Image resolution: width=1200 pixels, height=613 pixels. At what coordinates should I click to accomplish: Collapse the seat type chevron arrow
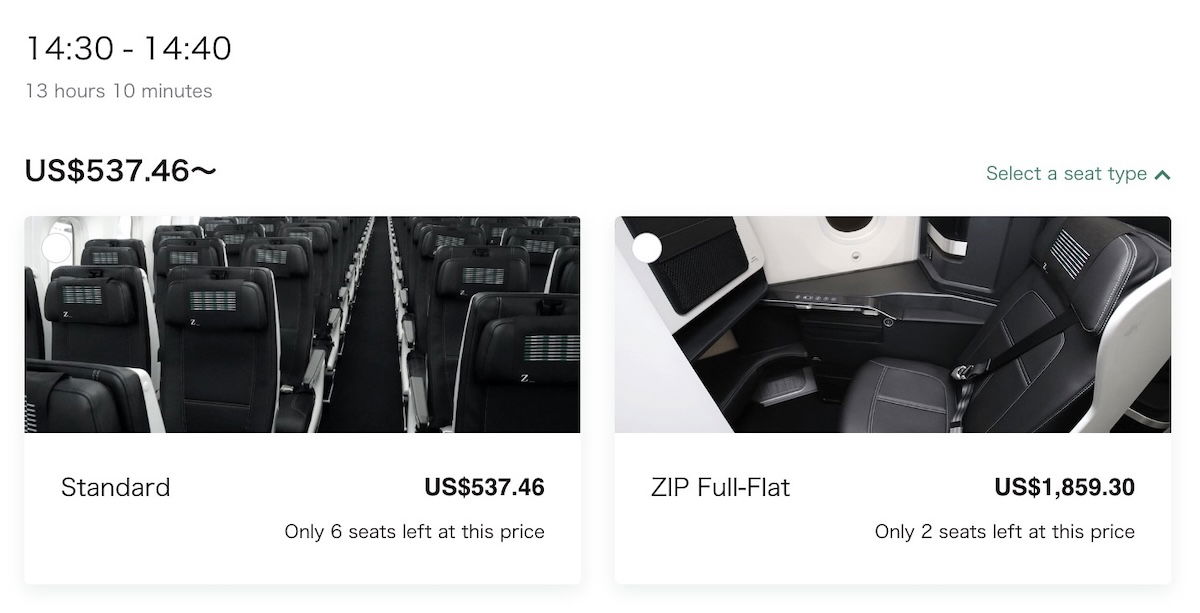[x=1162, y=175]
